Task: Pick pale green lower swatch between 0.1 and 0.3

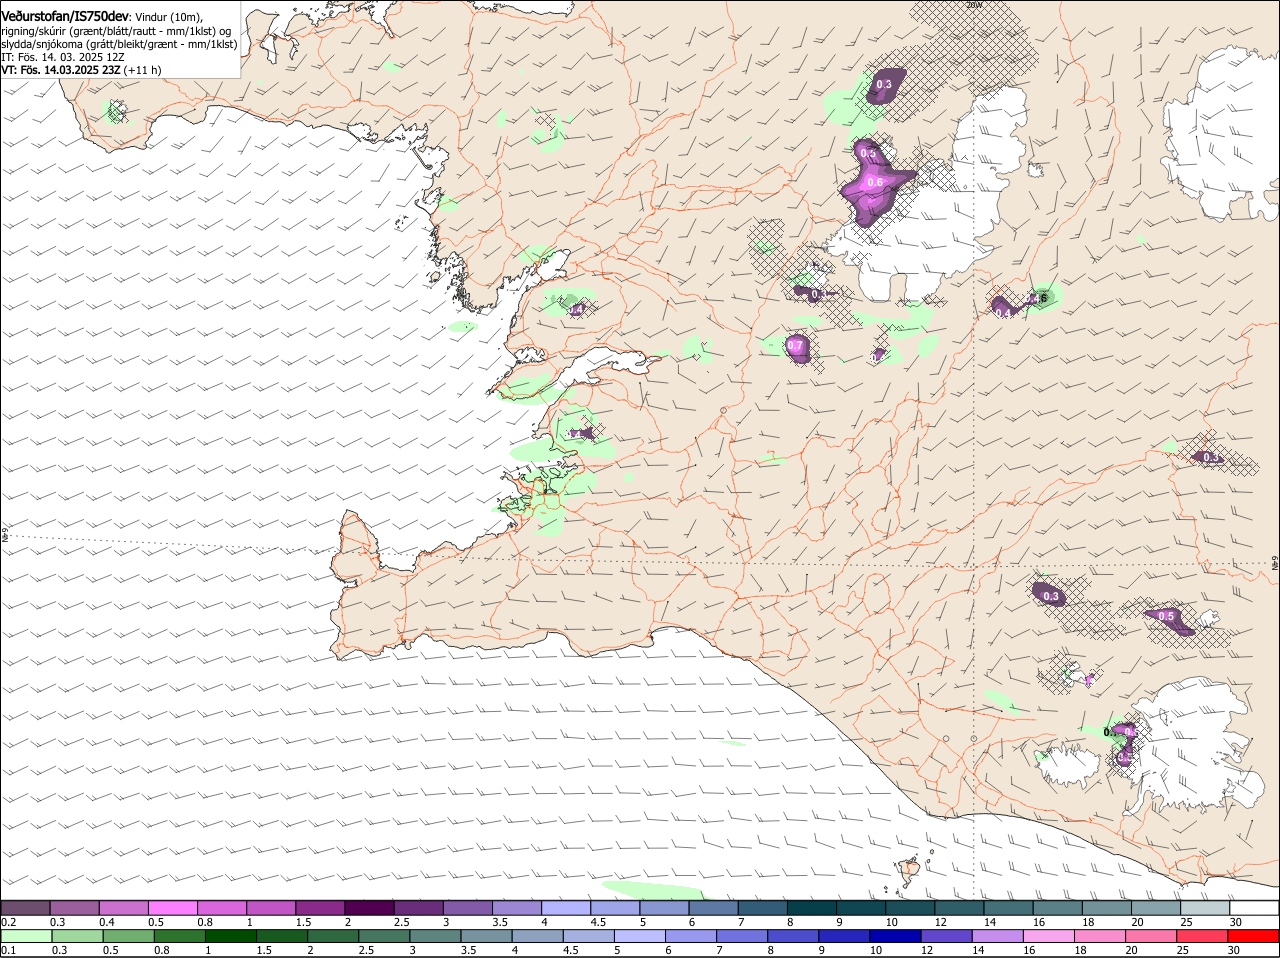Action: pos(26,936)
